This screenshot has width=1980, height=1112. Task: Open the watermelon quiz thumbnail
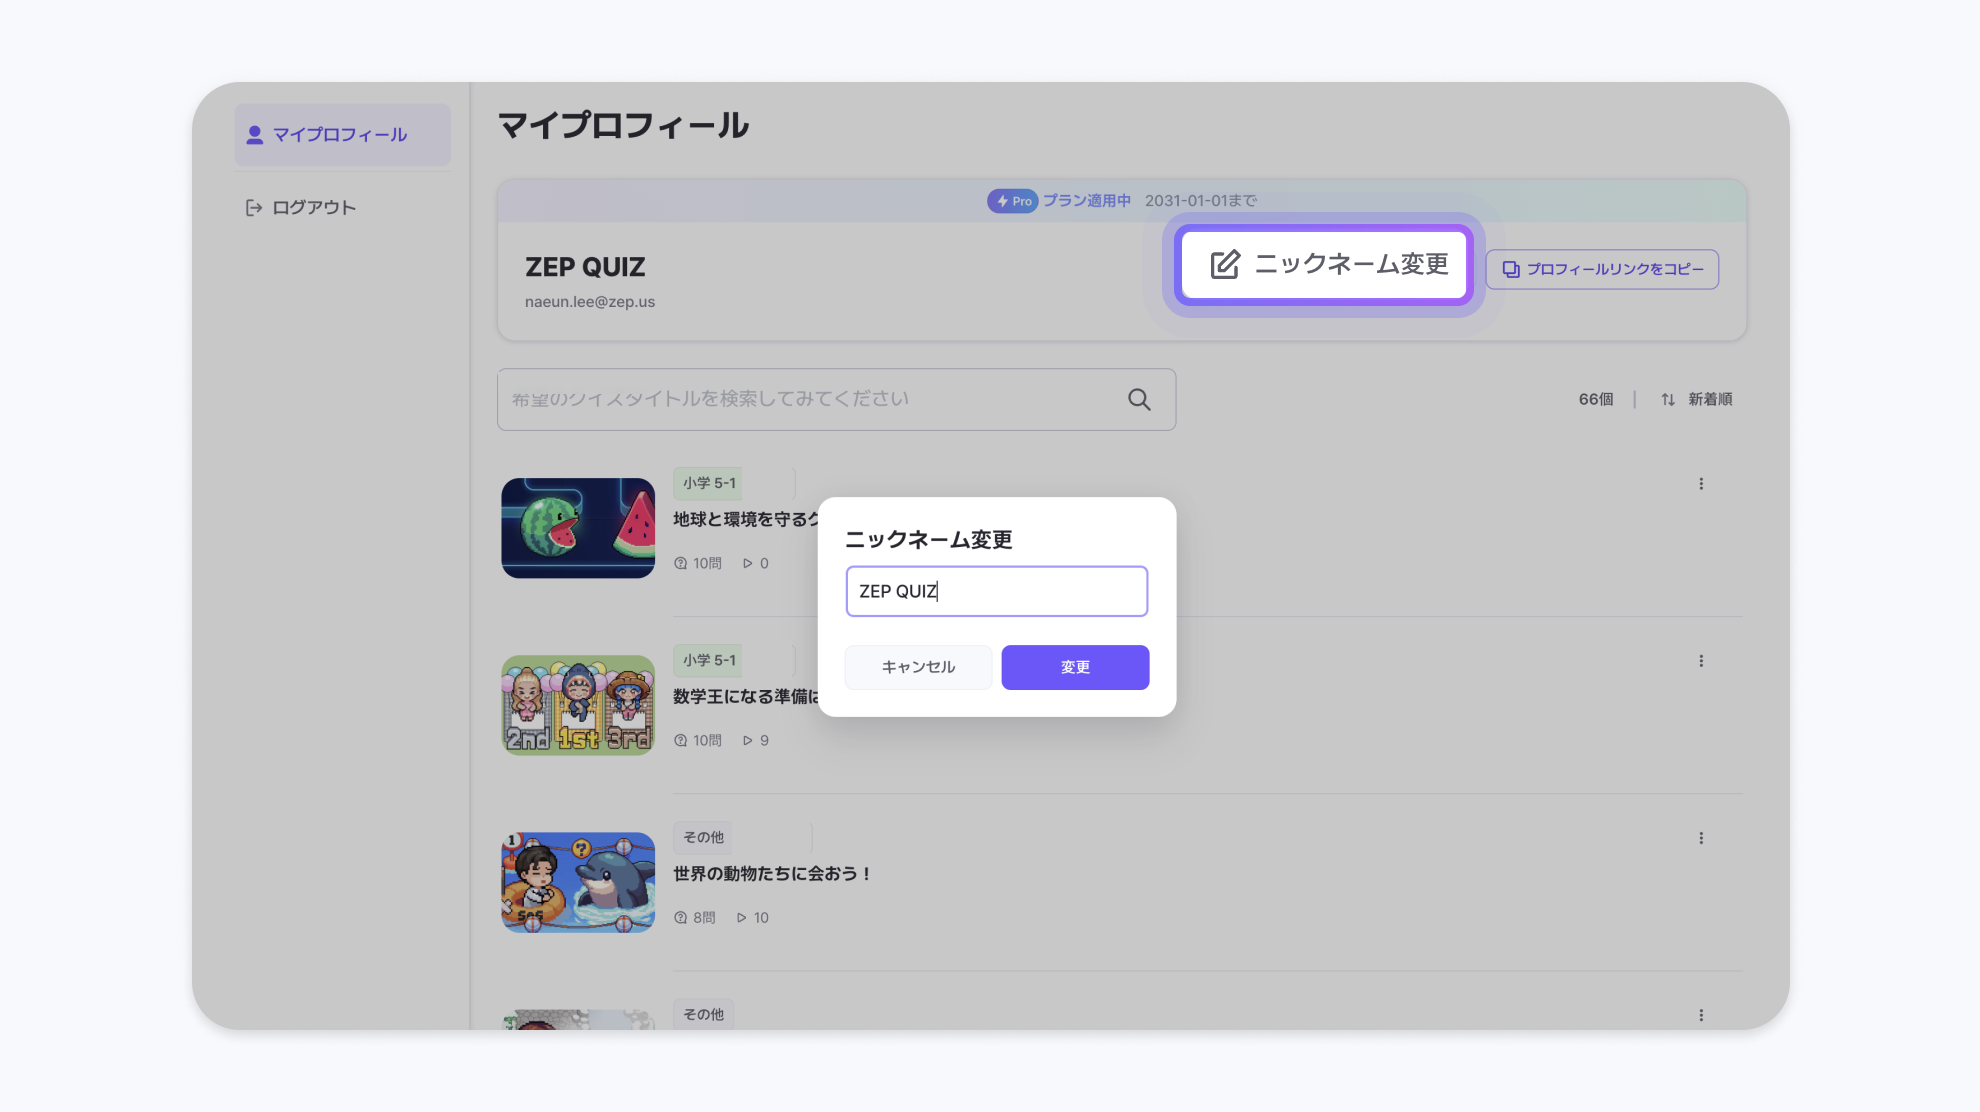578,528
